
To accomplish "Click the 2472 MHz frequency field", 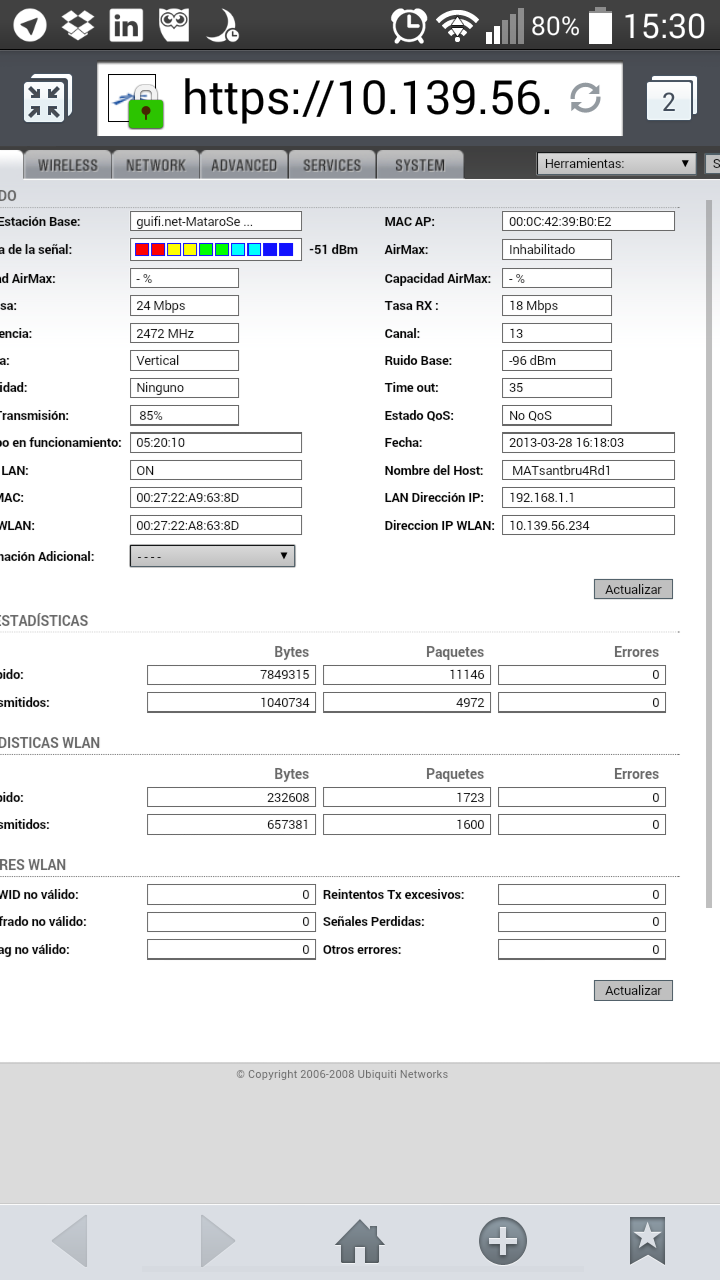I will pyautogui.click(x=184, y=333).
